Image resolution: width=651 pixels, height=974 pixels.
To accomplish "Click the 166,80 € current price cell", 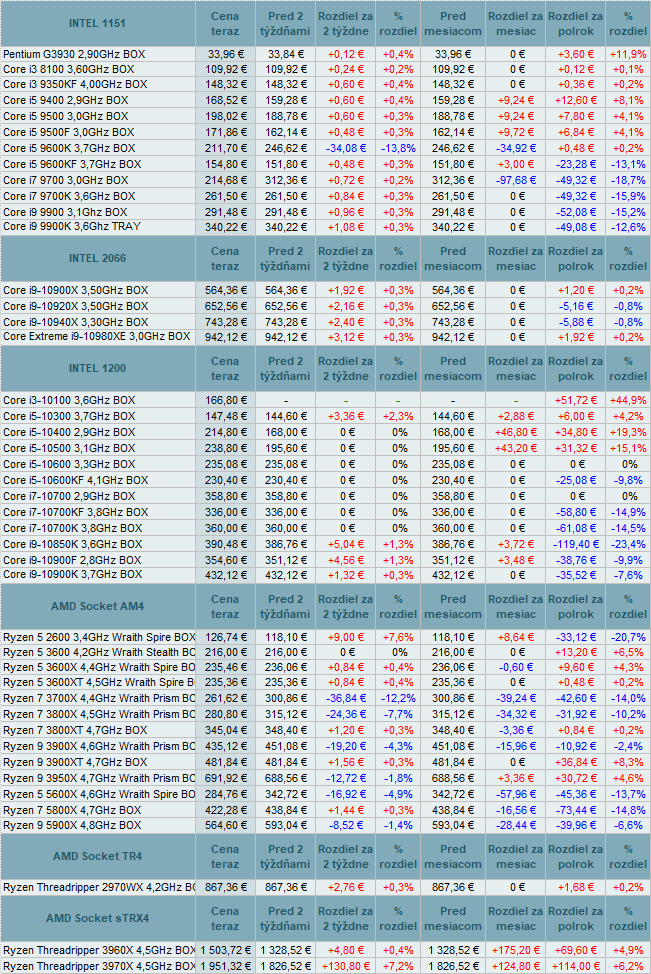I will tap(225, 401).
